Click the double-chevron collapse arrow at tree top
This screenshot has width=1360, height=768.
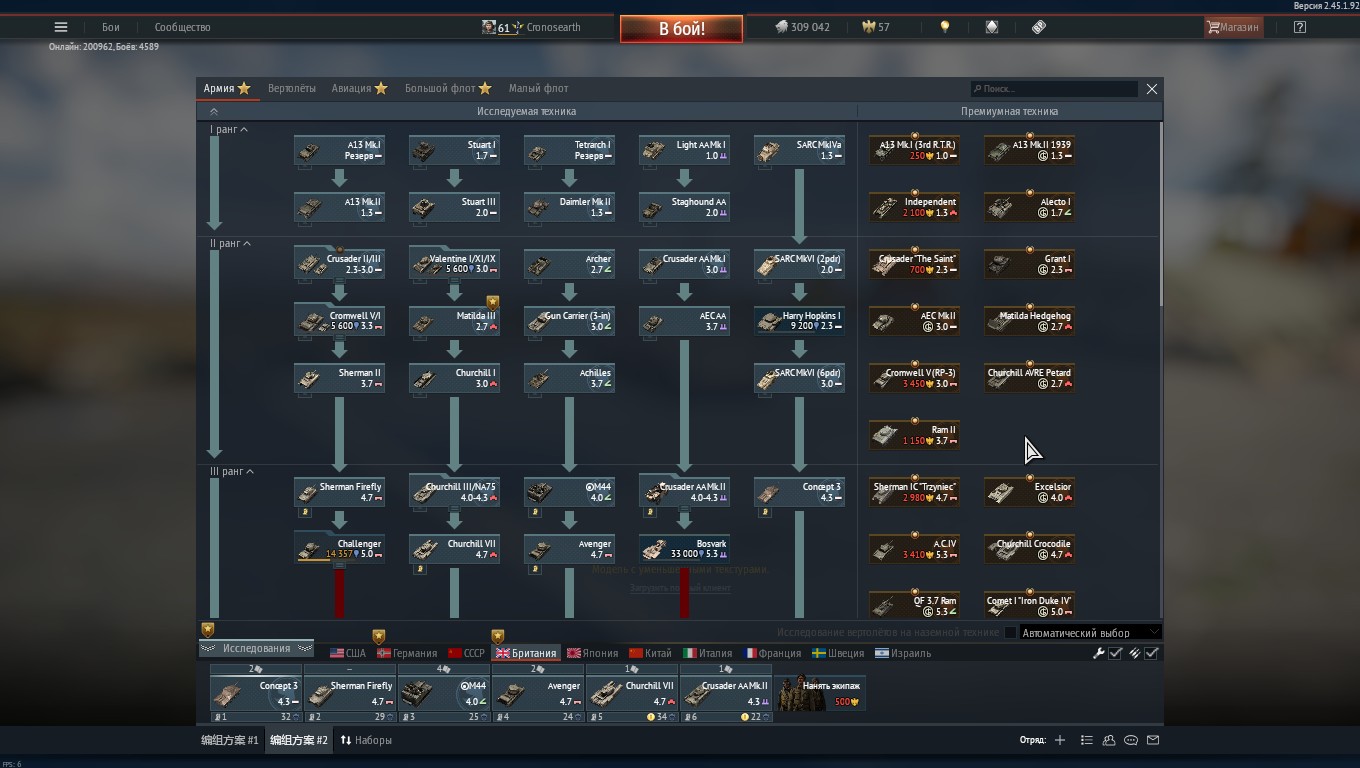[213, 111]
